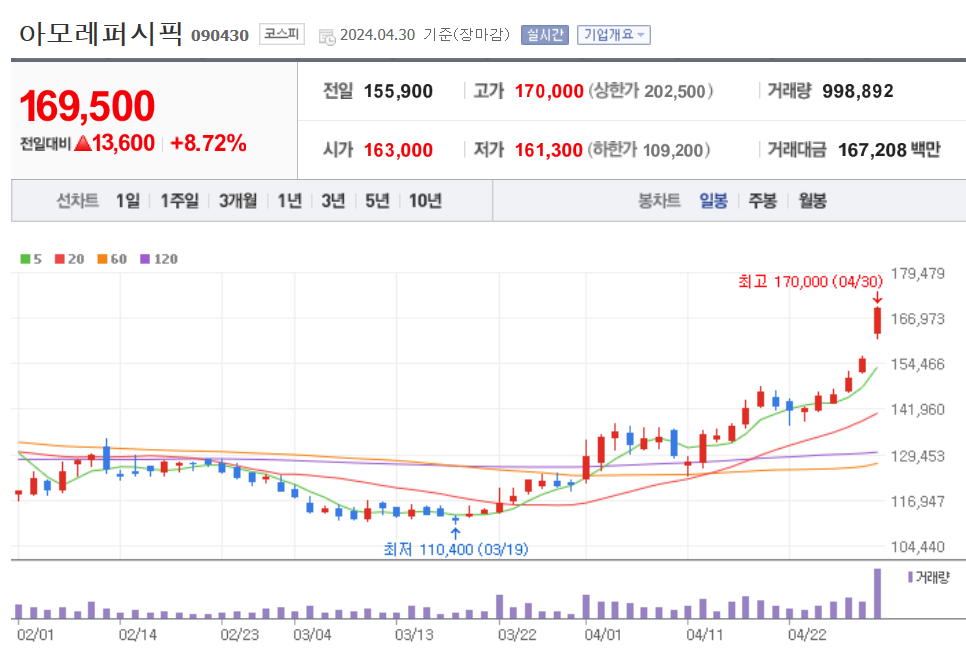Click the 04/11 date label on the x-axis

(705, 635)
